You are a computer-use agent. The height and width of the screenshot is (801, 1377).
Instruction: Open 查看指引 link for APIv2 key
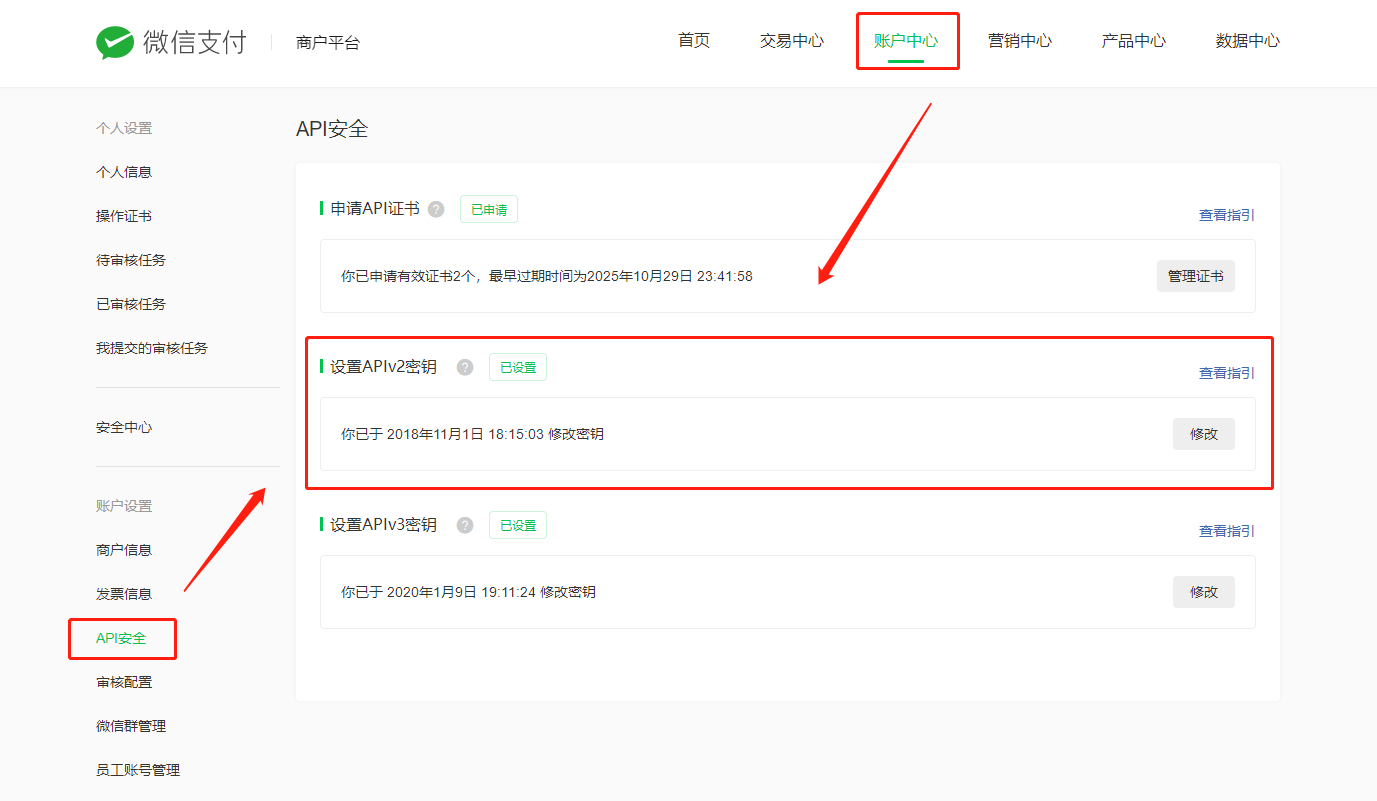[1226, 373]
